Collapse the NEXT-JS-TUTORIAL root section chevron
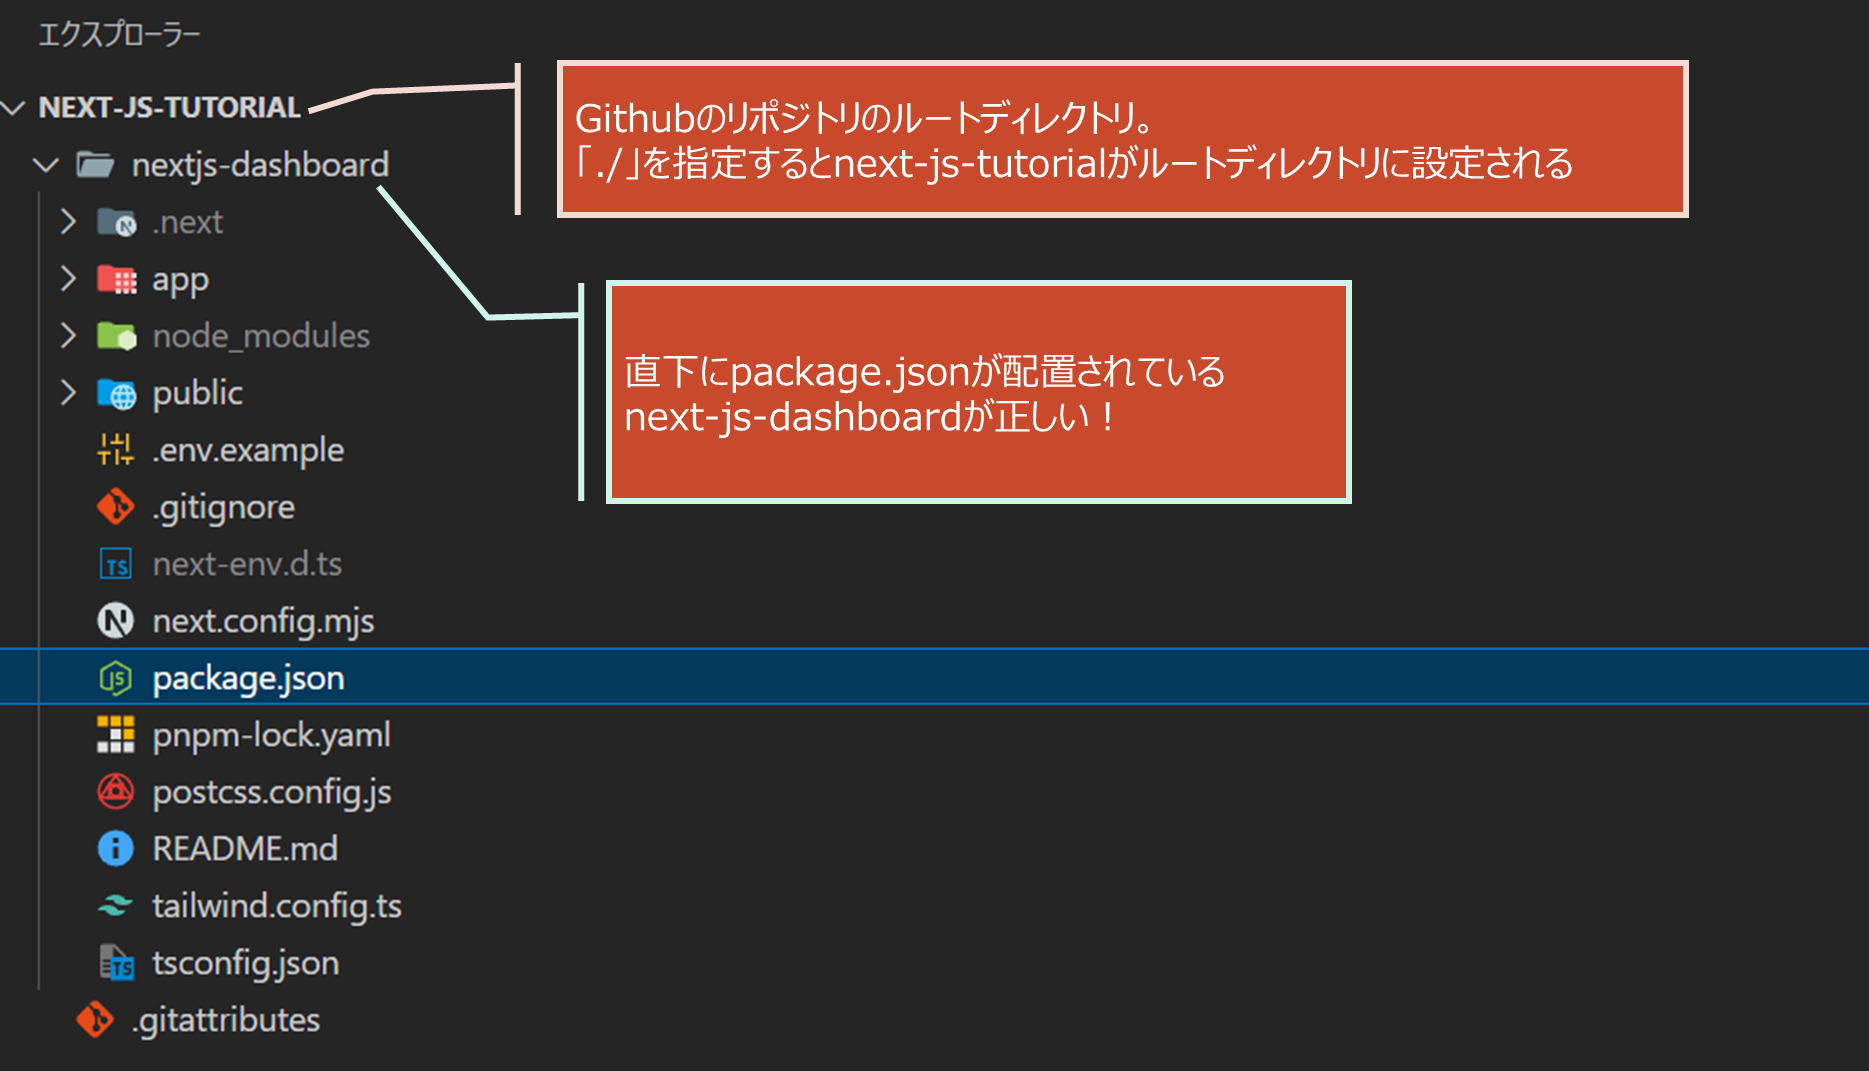The image size is (1869, 1071). point(13,107)
